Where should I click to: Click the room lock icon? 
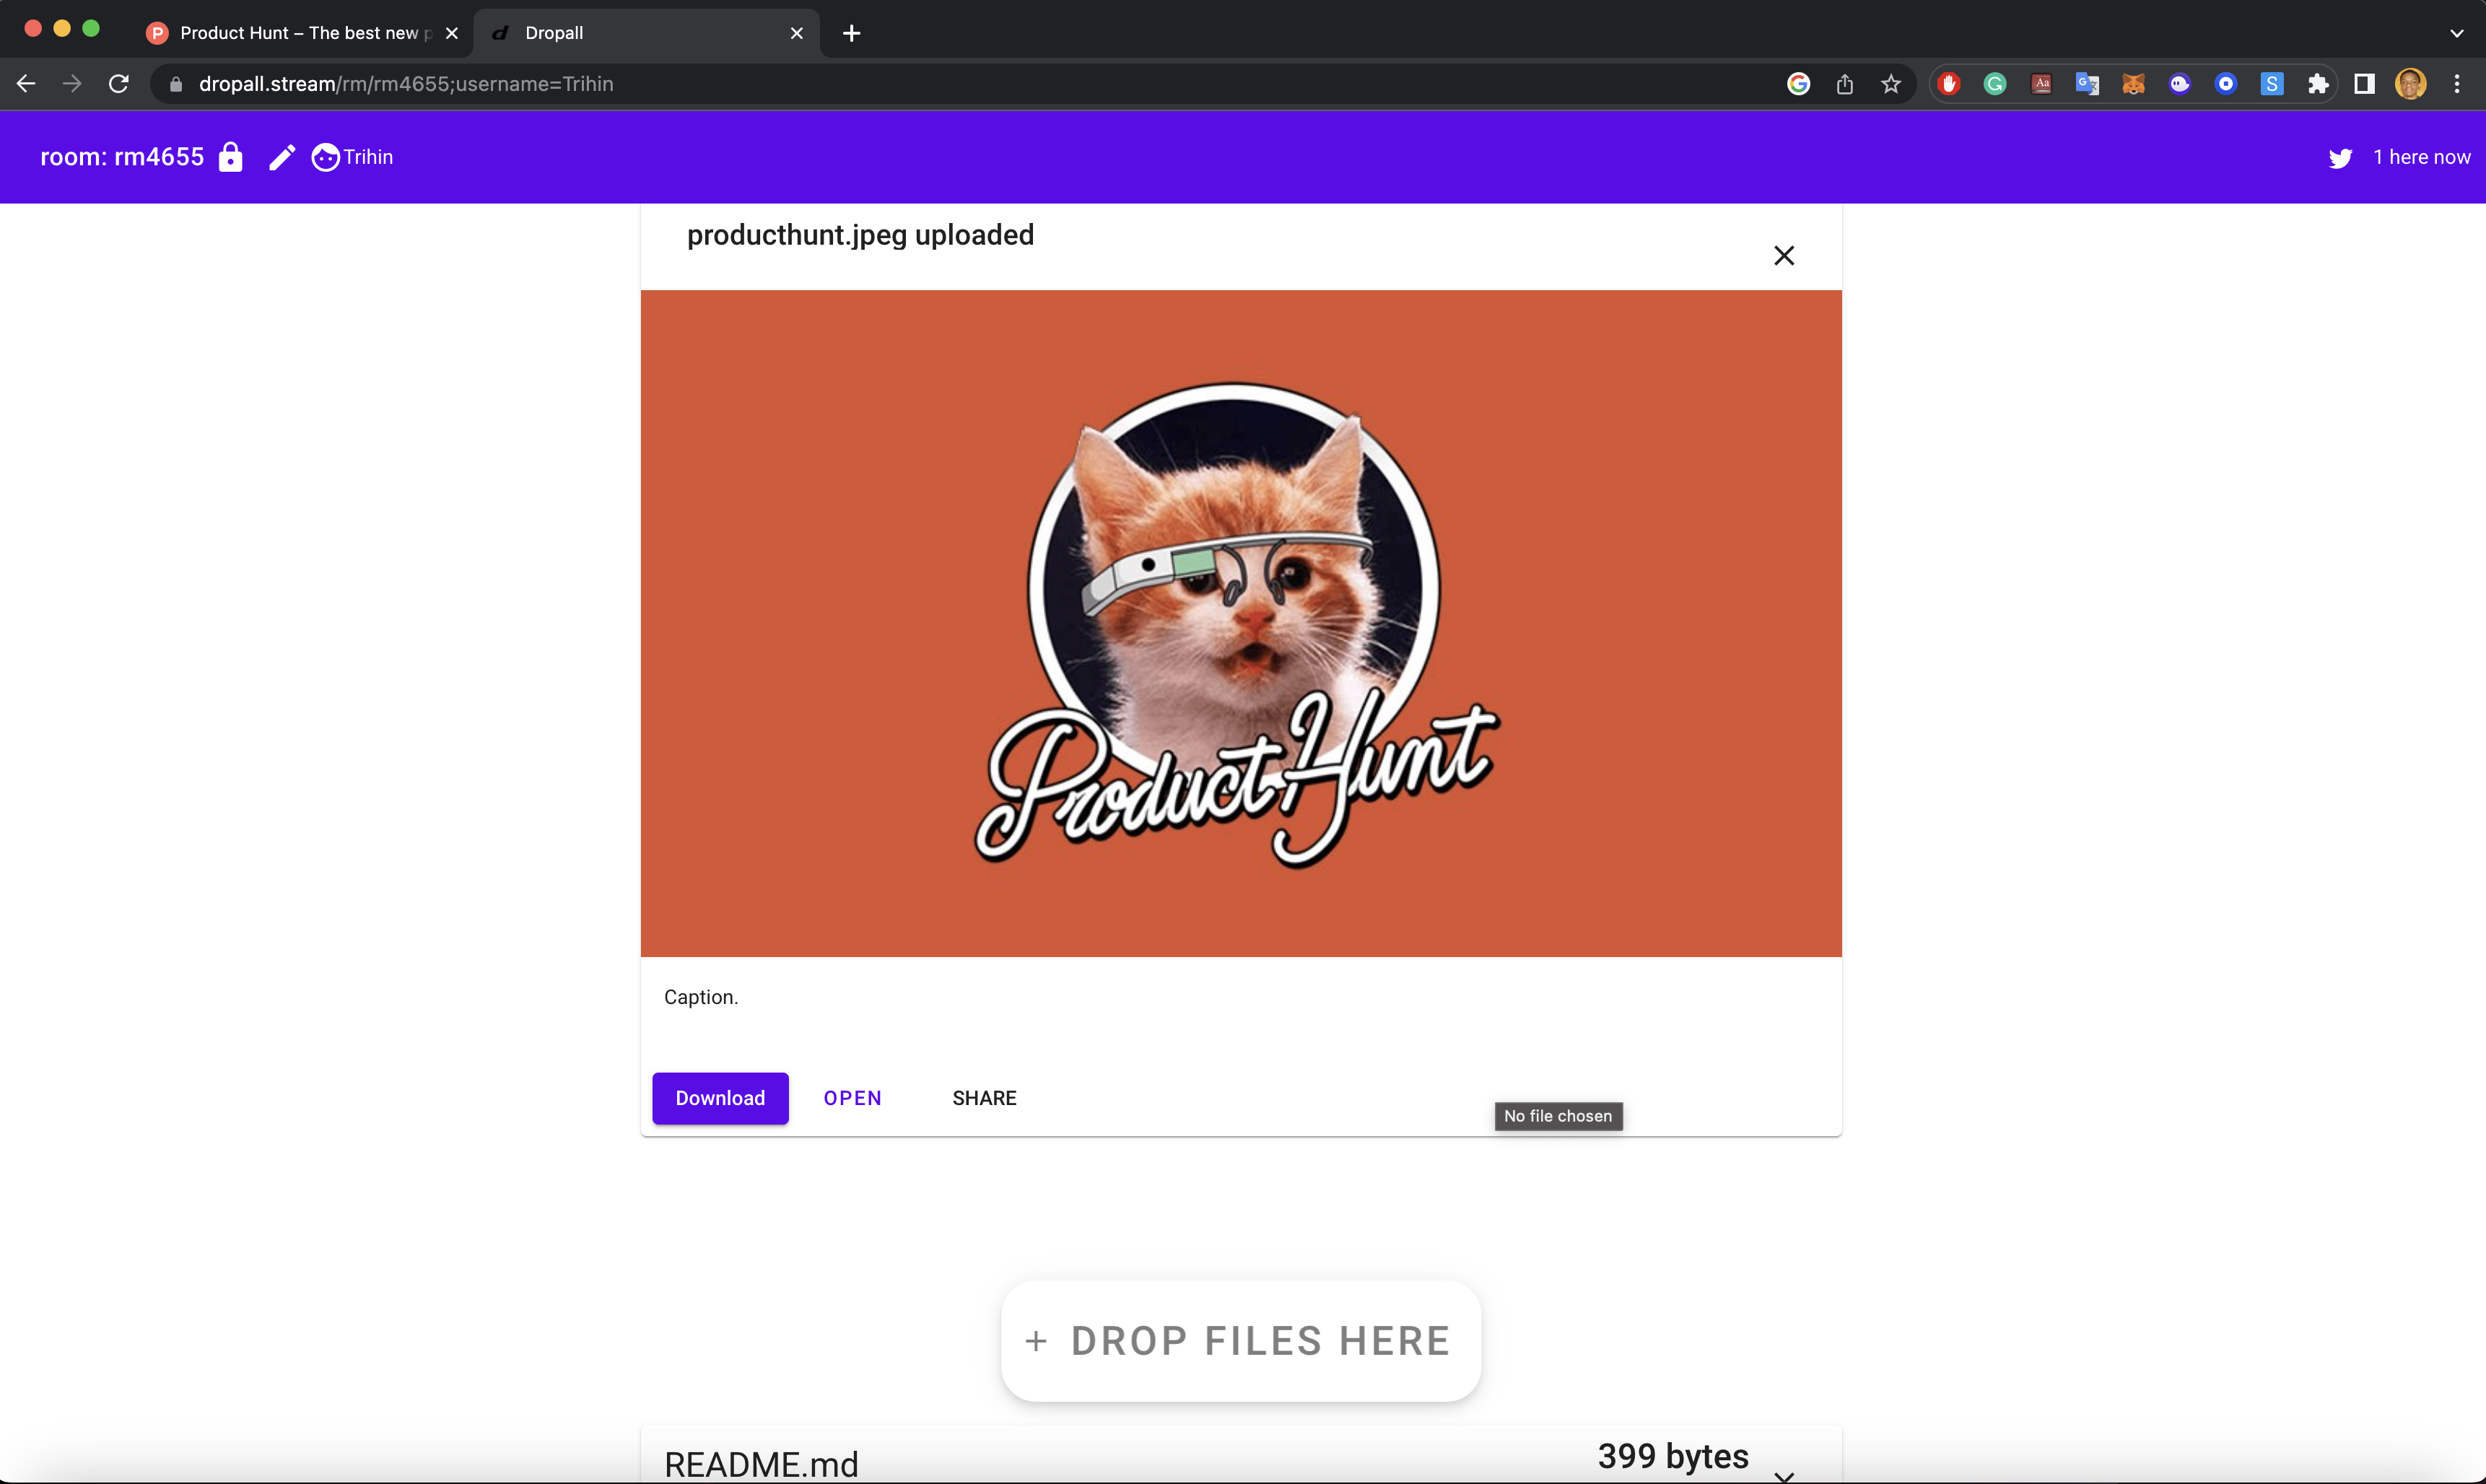point(230,157)
